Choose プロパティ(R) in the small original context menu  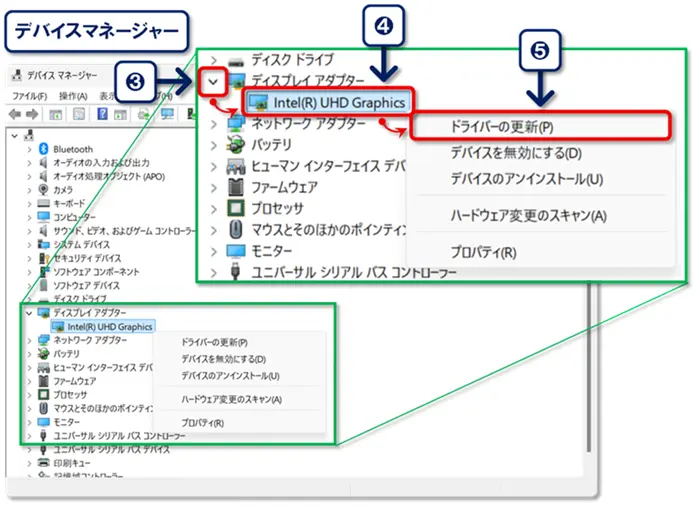tap(202, 422)
